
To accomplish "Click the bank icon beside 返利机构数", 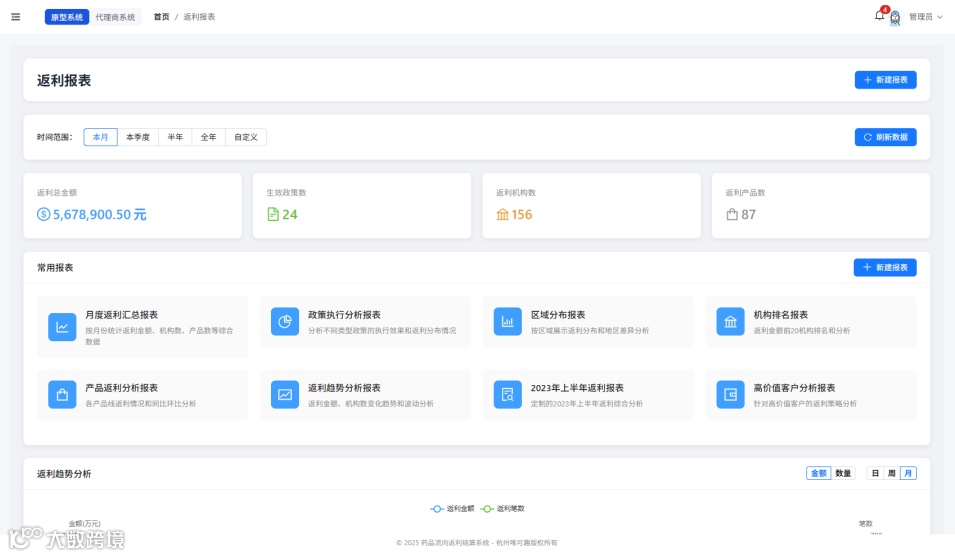I will pyautogui.click(x=502, y=214).
